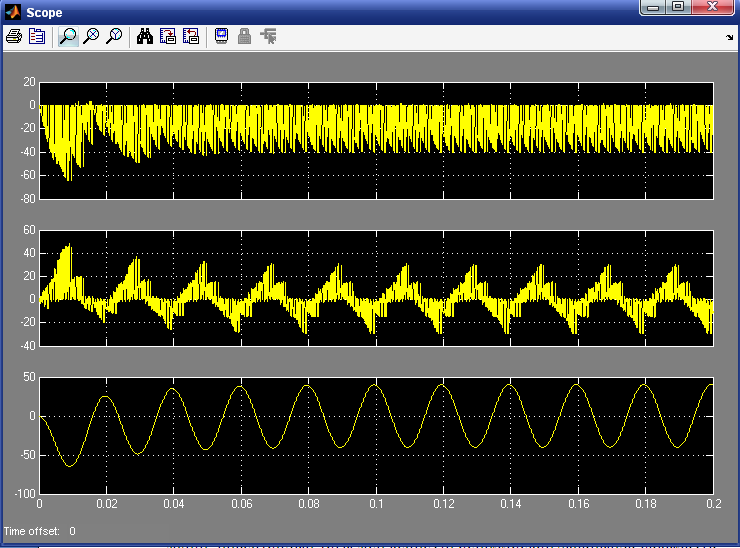
Task: Click the Signal selection icon
Action: coord(269,36)
